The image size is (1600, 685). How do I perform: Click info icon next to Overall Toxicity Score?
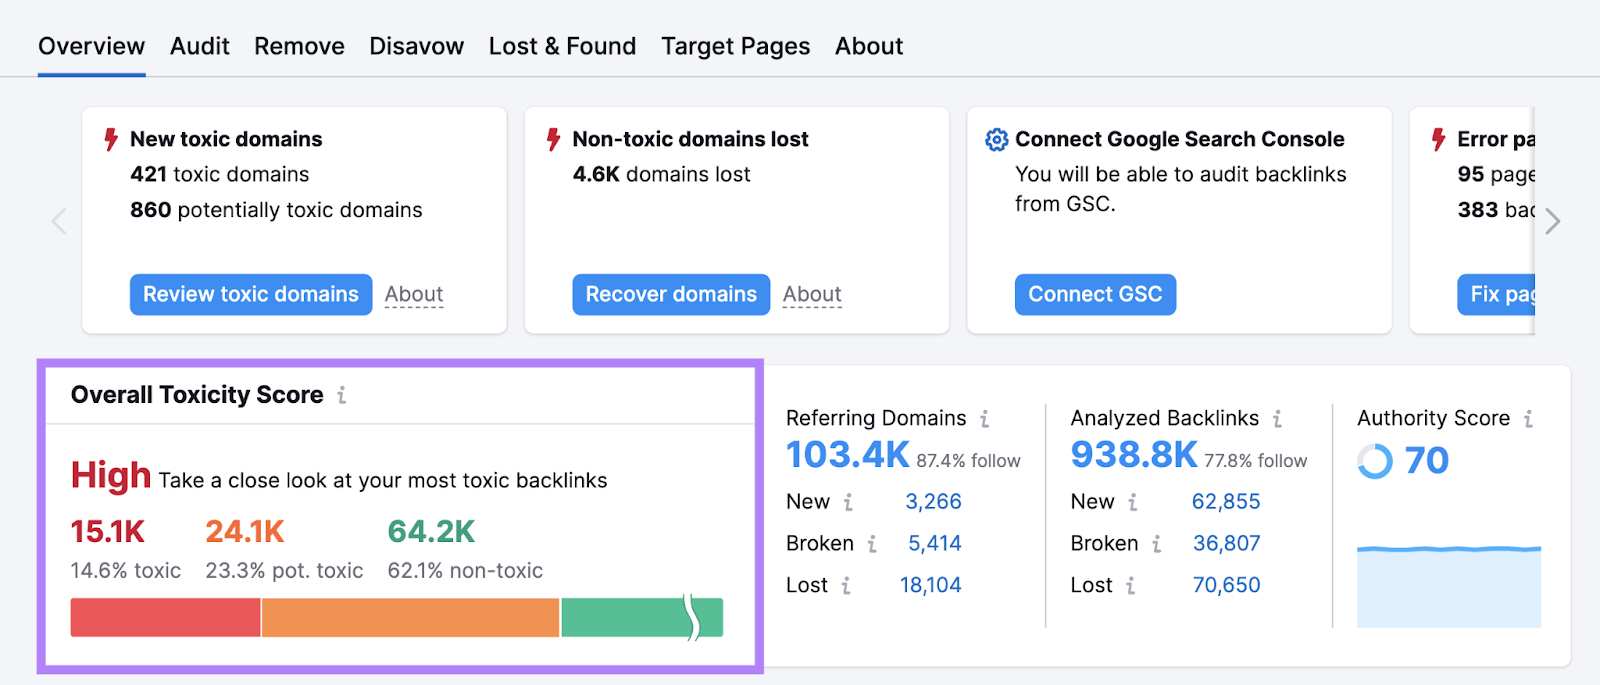342,395
